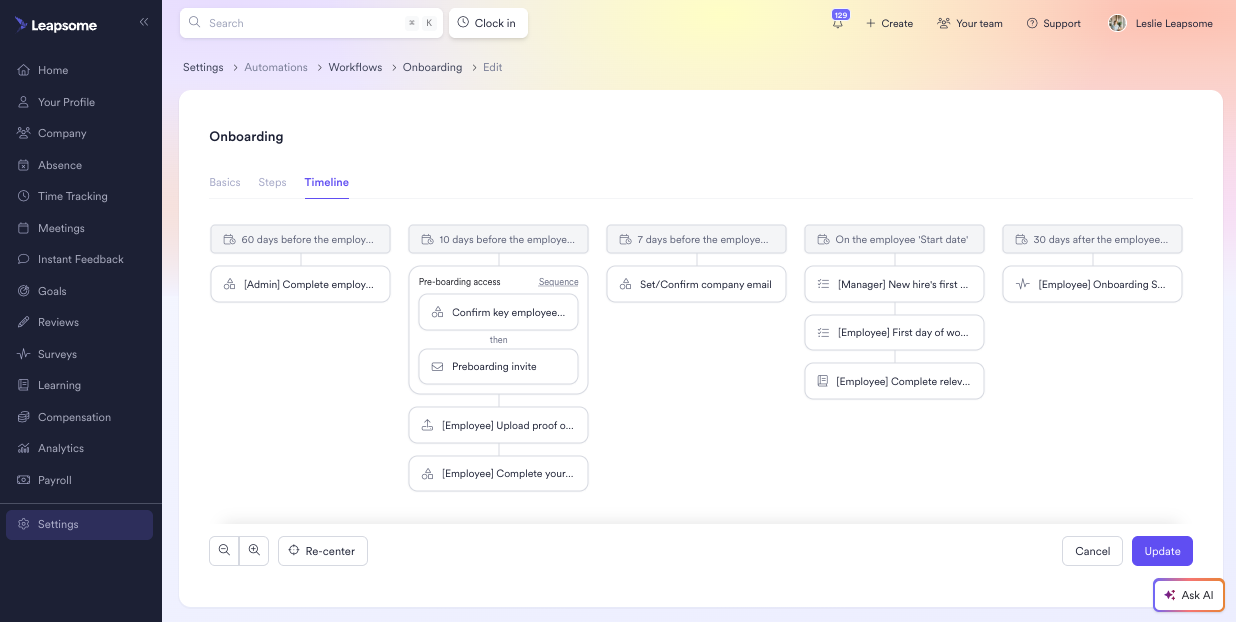
Task: Click the Search input field
Action: coord(300,23)
